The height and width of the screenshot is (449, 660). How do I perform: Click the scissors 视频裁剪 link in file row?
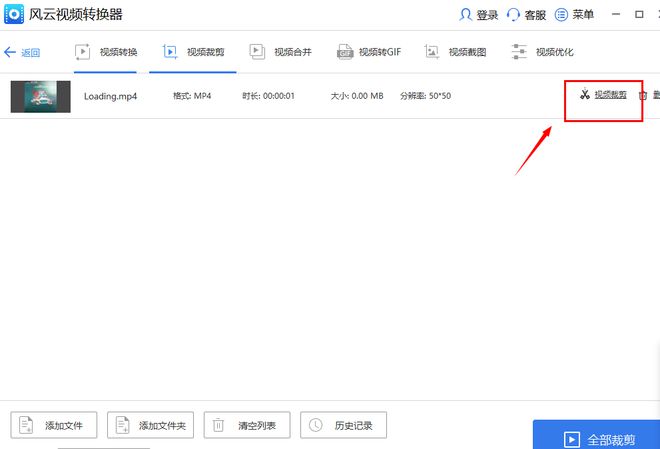click(603, 95)
